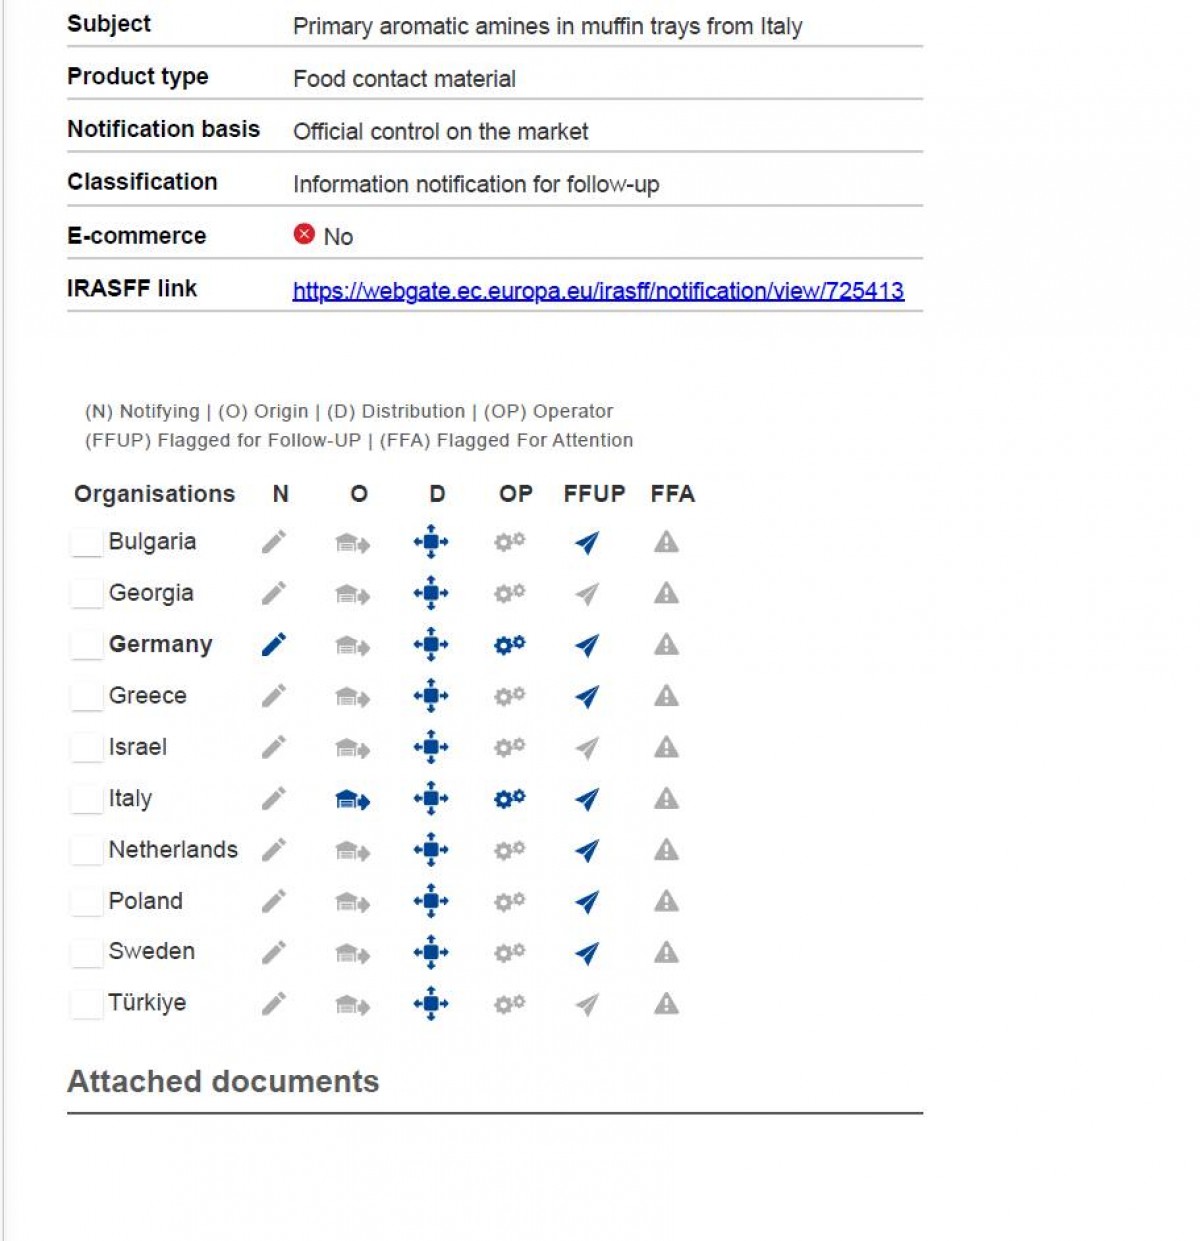Viewport: 1200px width, 1241px height.
Task: Open the IRASFF notification link
Action: tap(598, 291)
